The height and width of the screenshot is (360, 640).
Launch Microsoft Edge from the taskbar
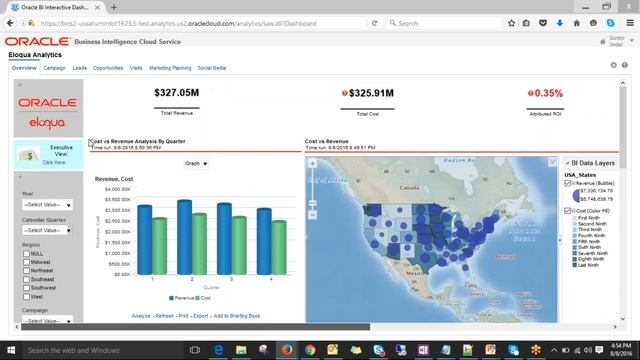[218, 350]
